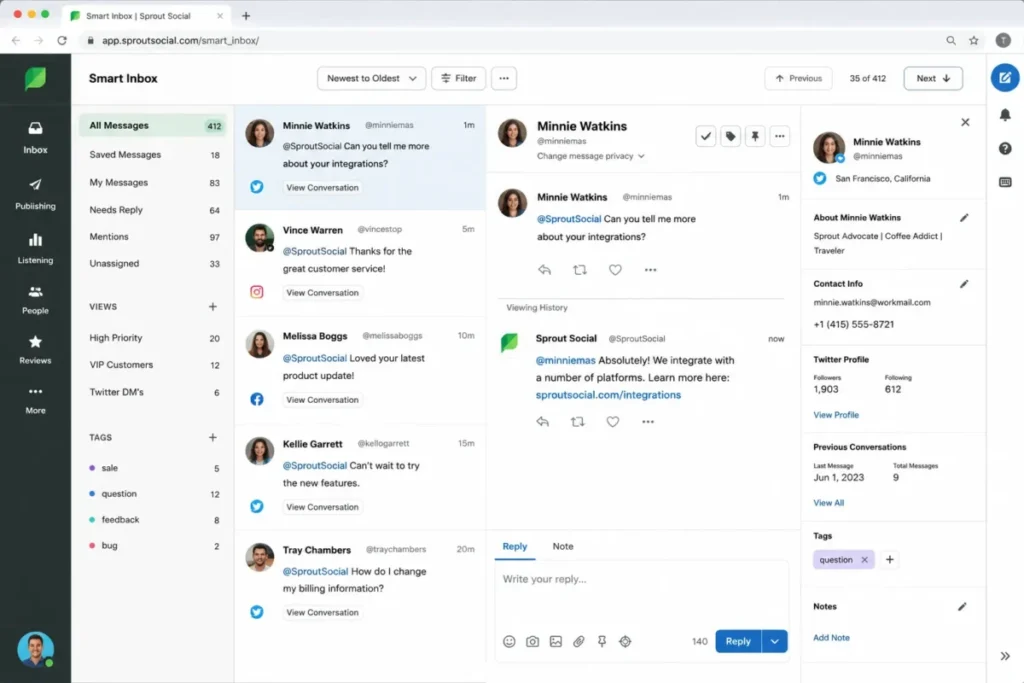Edit the About Minnie Watkins section
The image size is (1024, 683).
coord(964,217)
